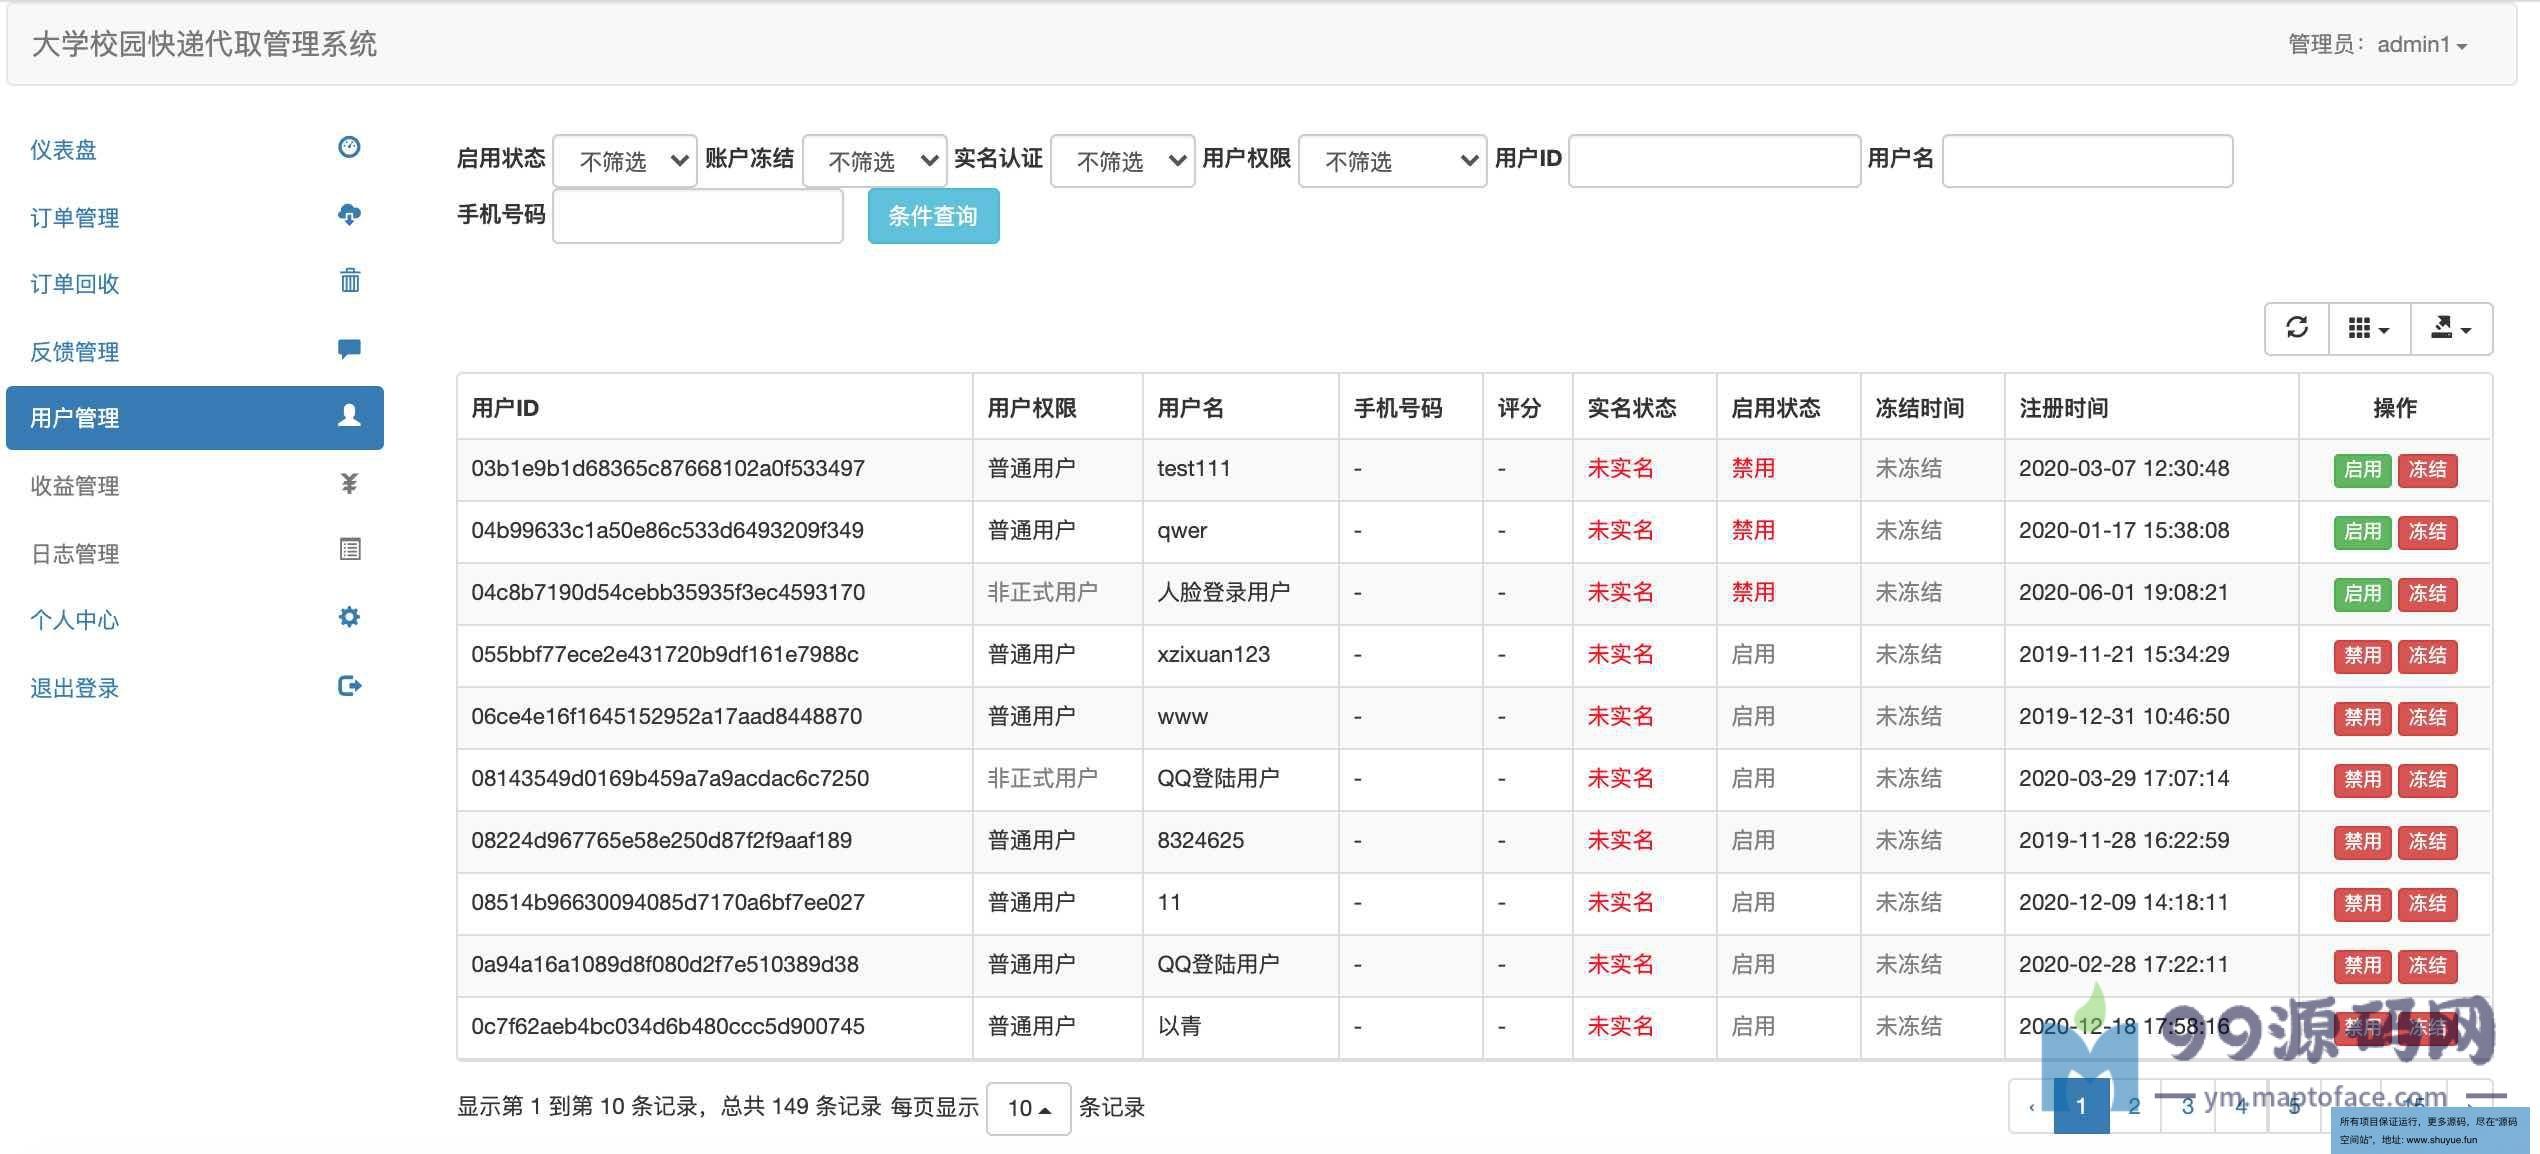Screen dimensions: 2540x1154
Task: Click 禁用 for user www
Action: pyautogui.click(x=2362, y=718)
